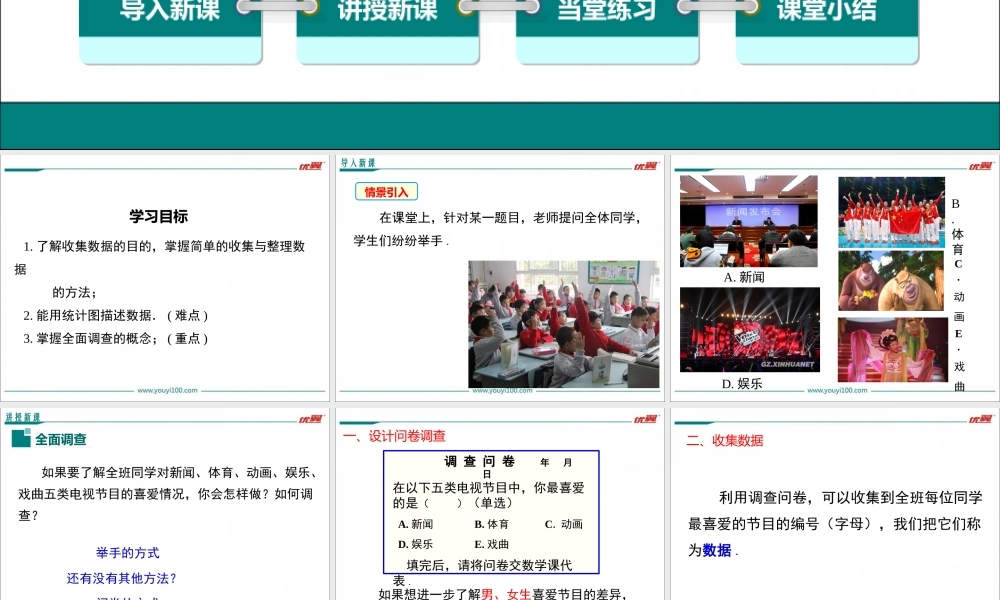Click the 优翼 logo on the 收集数据 slide
The width and height of the screenshot is (1000, 600).
tap(980, 419)
